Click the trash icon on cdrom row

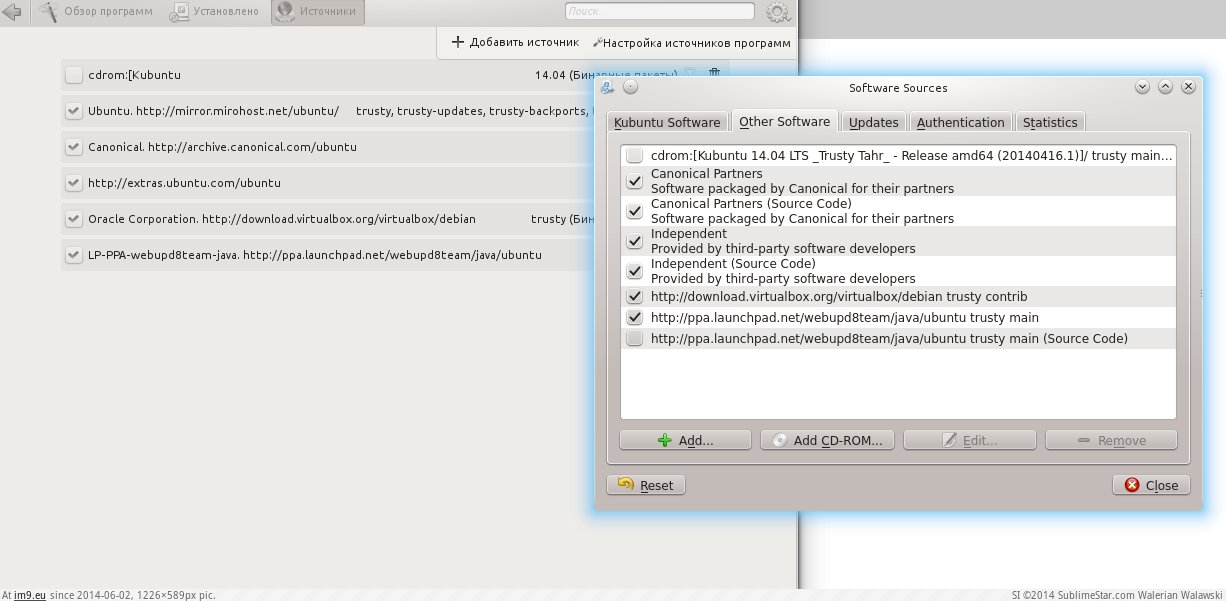click(x=714, y=74)
